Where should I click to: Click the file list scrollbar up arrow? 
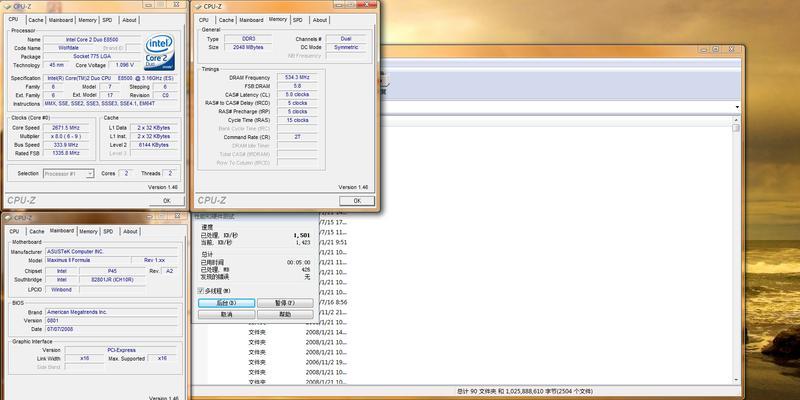pyautogui.click(x=735, y=120)
